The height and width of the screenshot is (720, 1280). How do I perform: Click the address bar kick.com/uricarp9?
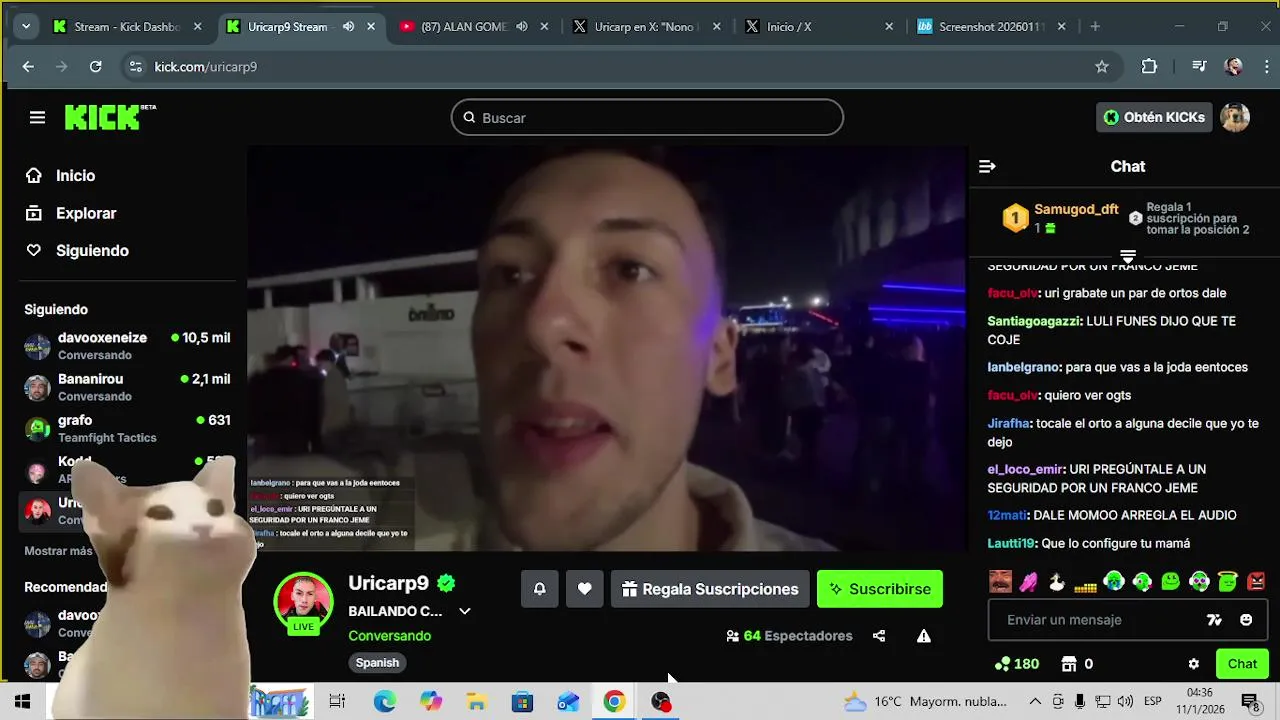206,66
